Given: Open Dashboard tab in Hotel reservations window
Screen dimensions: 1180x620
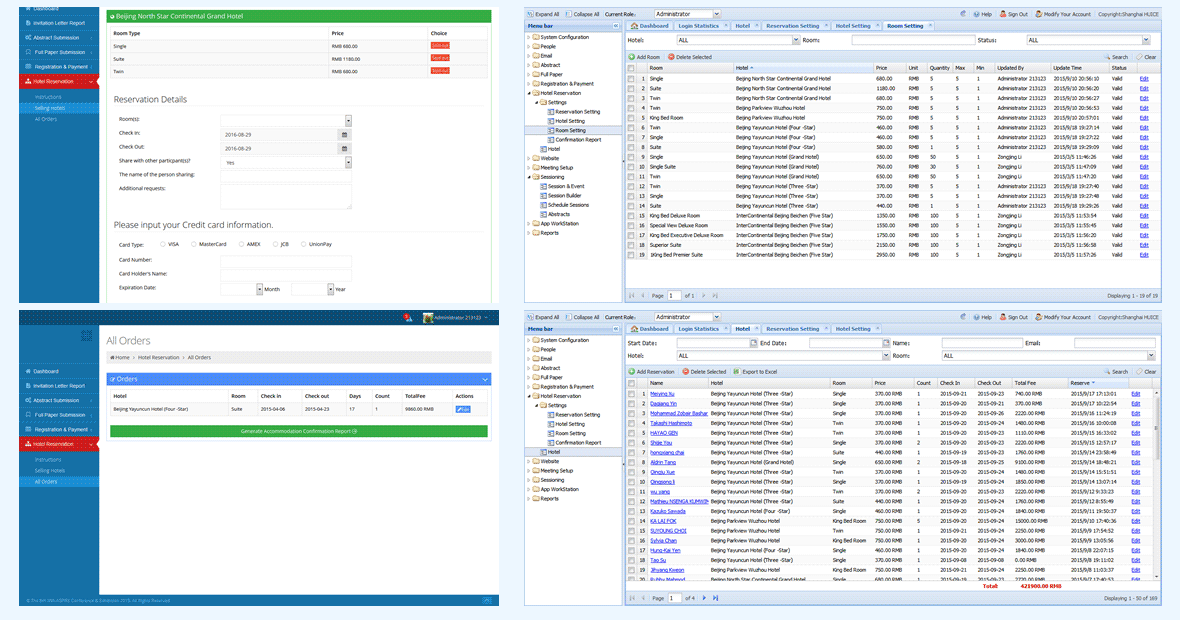Looking at the screenshot, I should click(x=649, y=329).
